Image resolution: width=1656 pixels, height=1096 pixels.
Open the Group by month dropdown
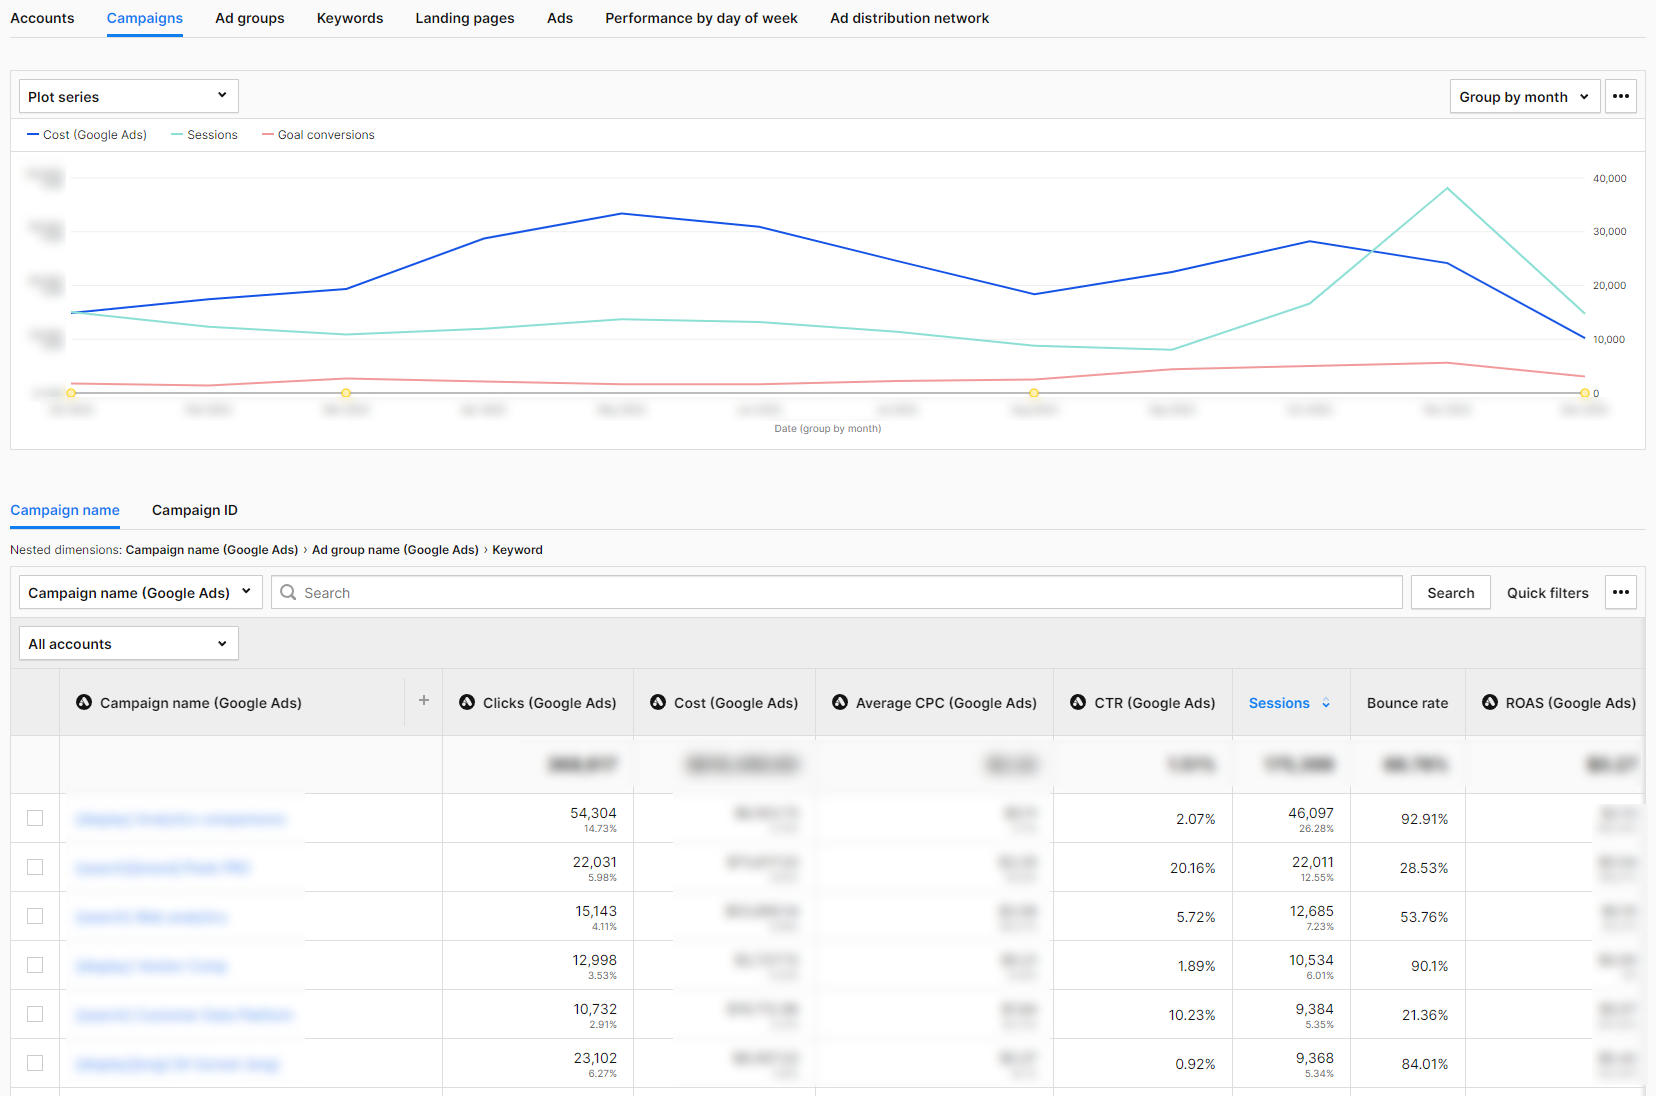coord(1524,96)
